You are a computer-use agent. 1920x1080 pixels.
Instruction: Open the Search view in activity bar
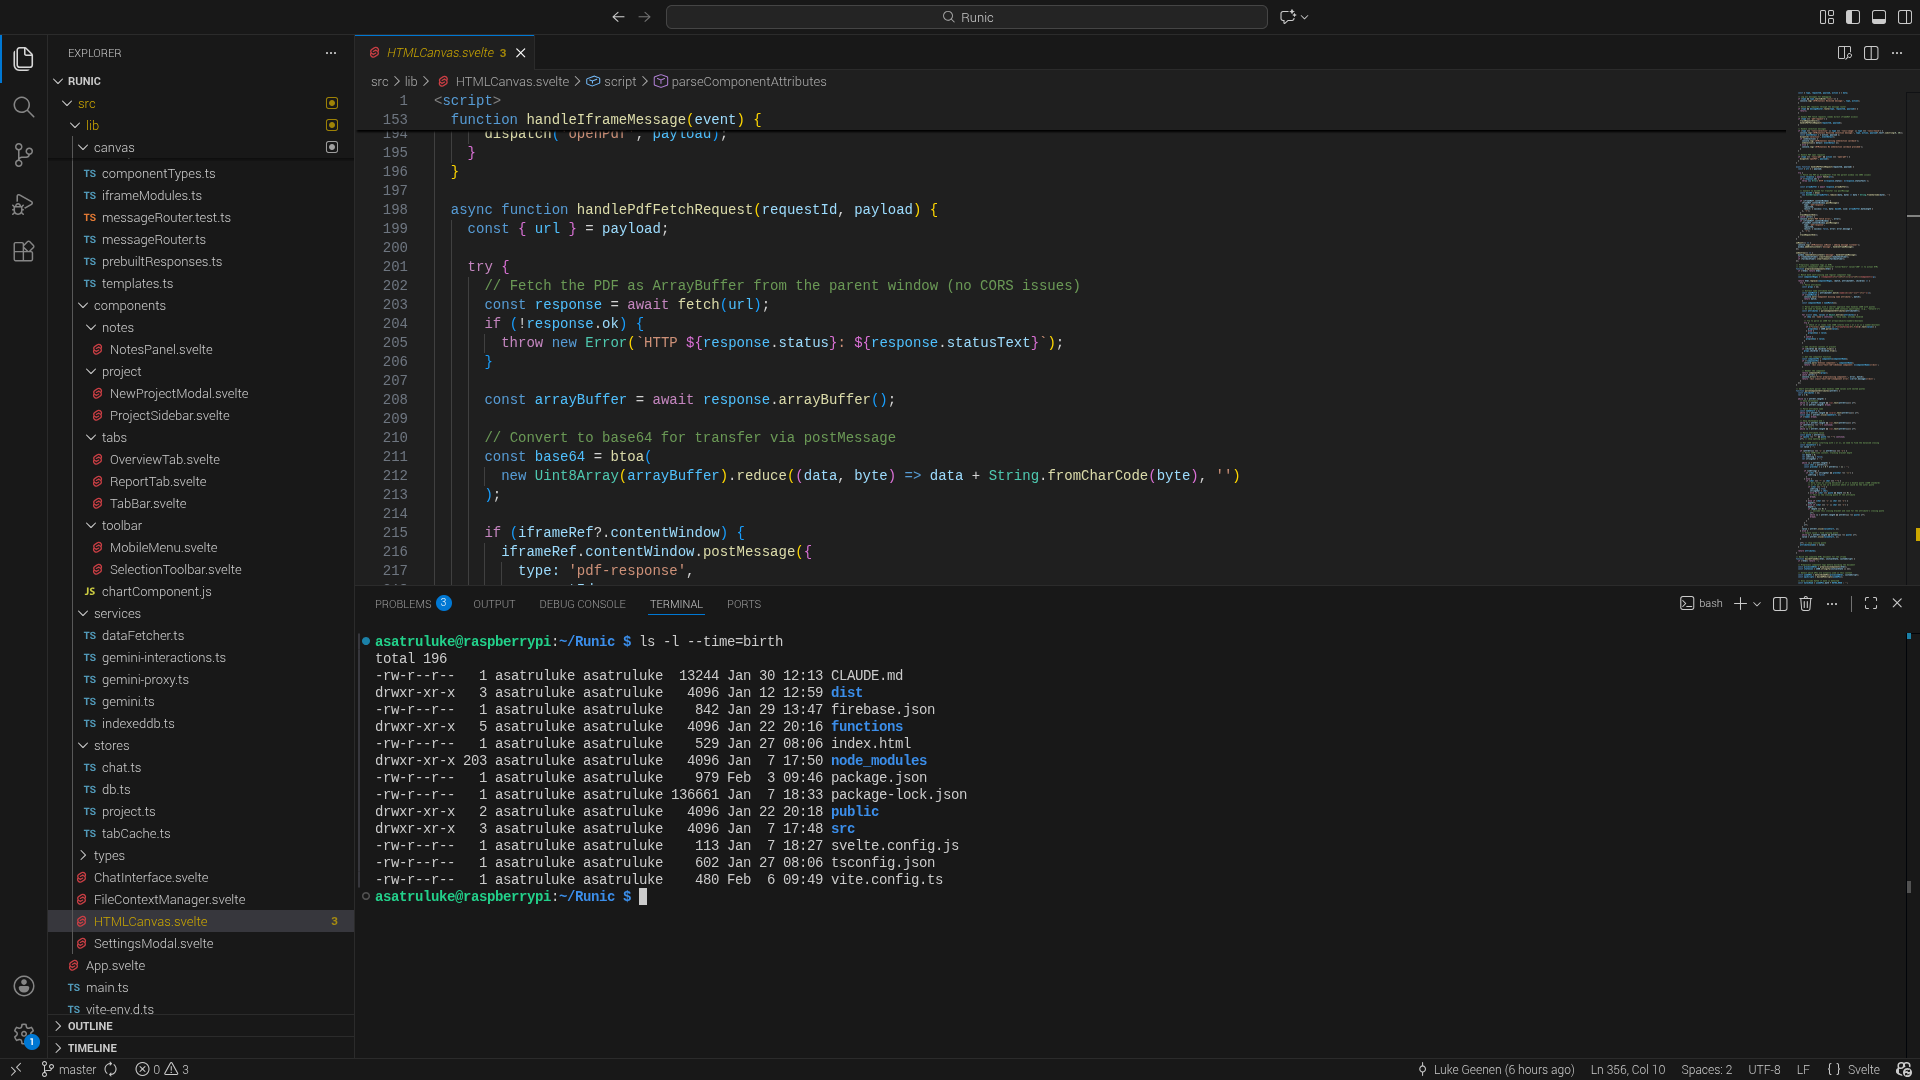pos(23,107)
